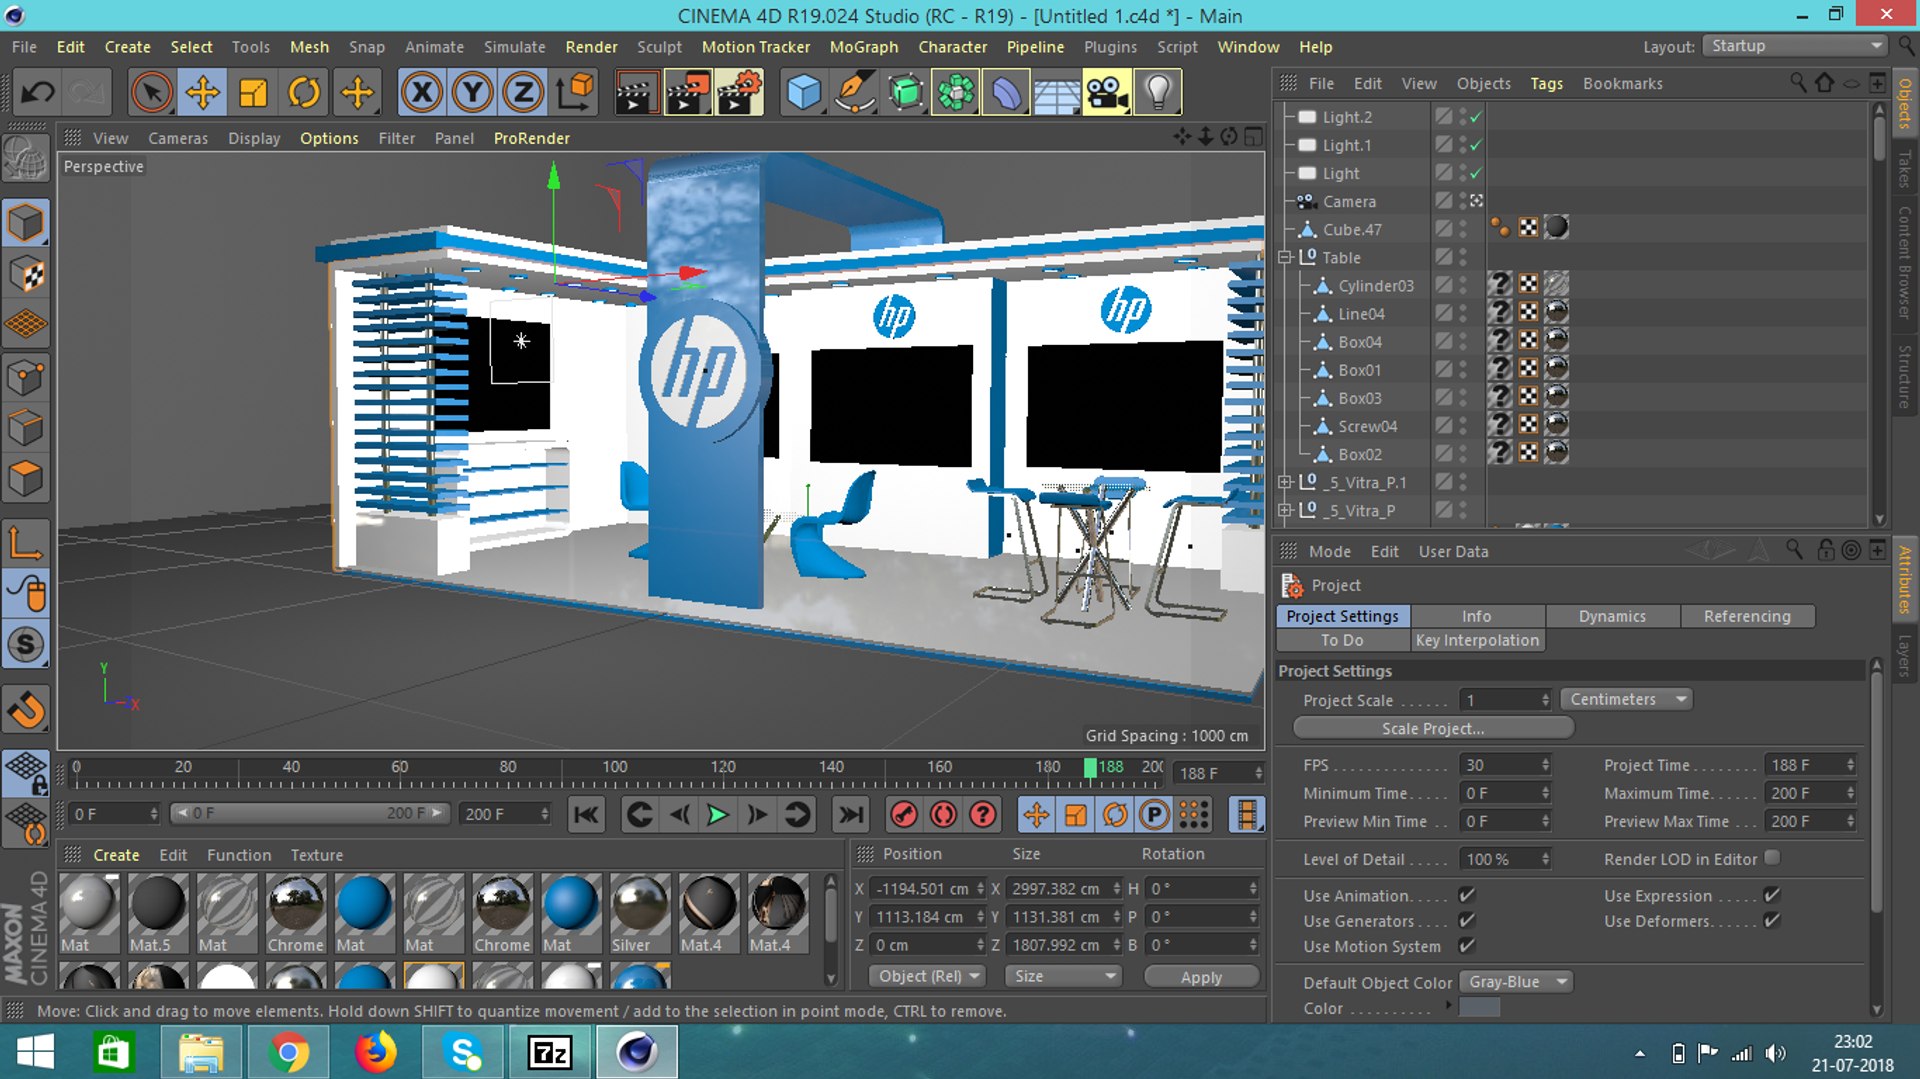Add a Light bulb object
This screenshot has width=1920, height=1079.
[1158, 92]
